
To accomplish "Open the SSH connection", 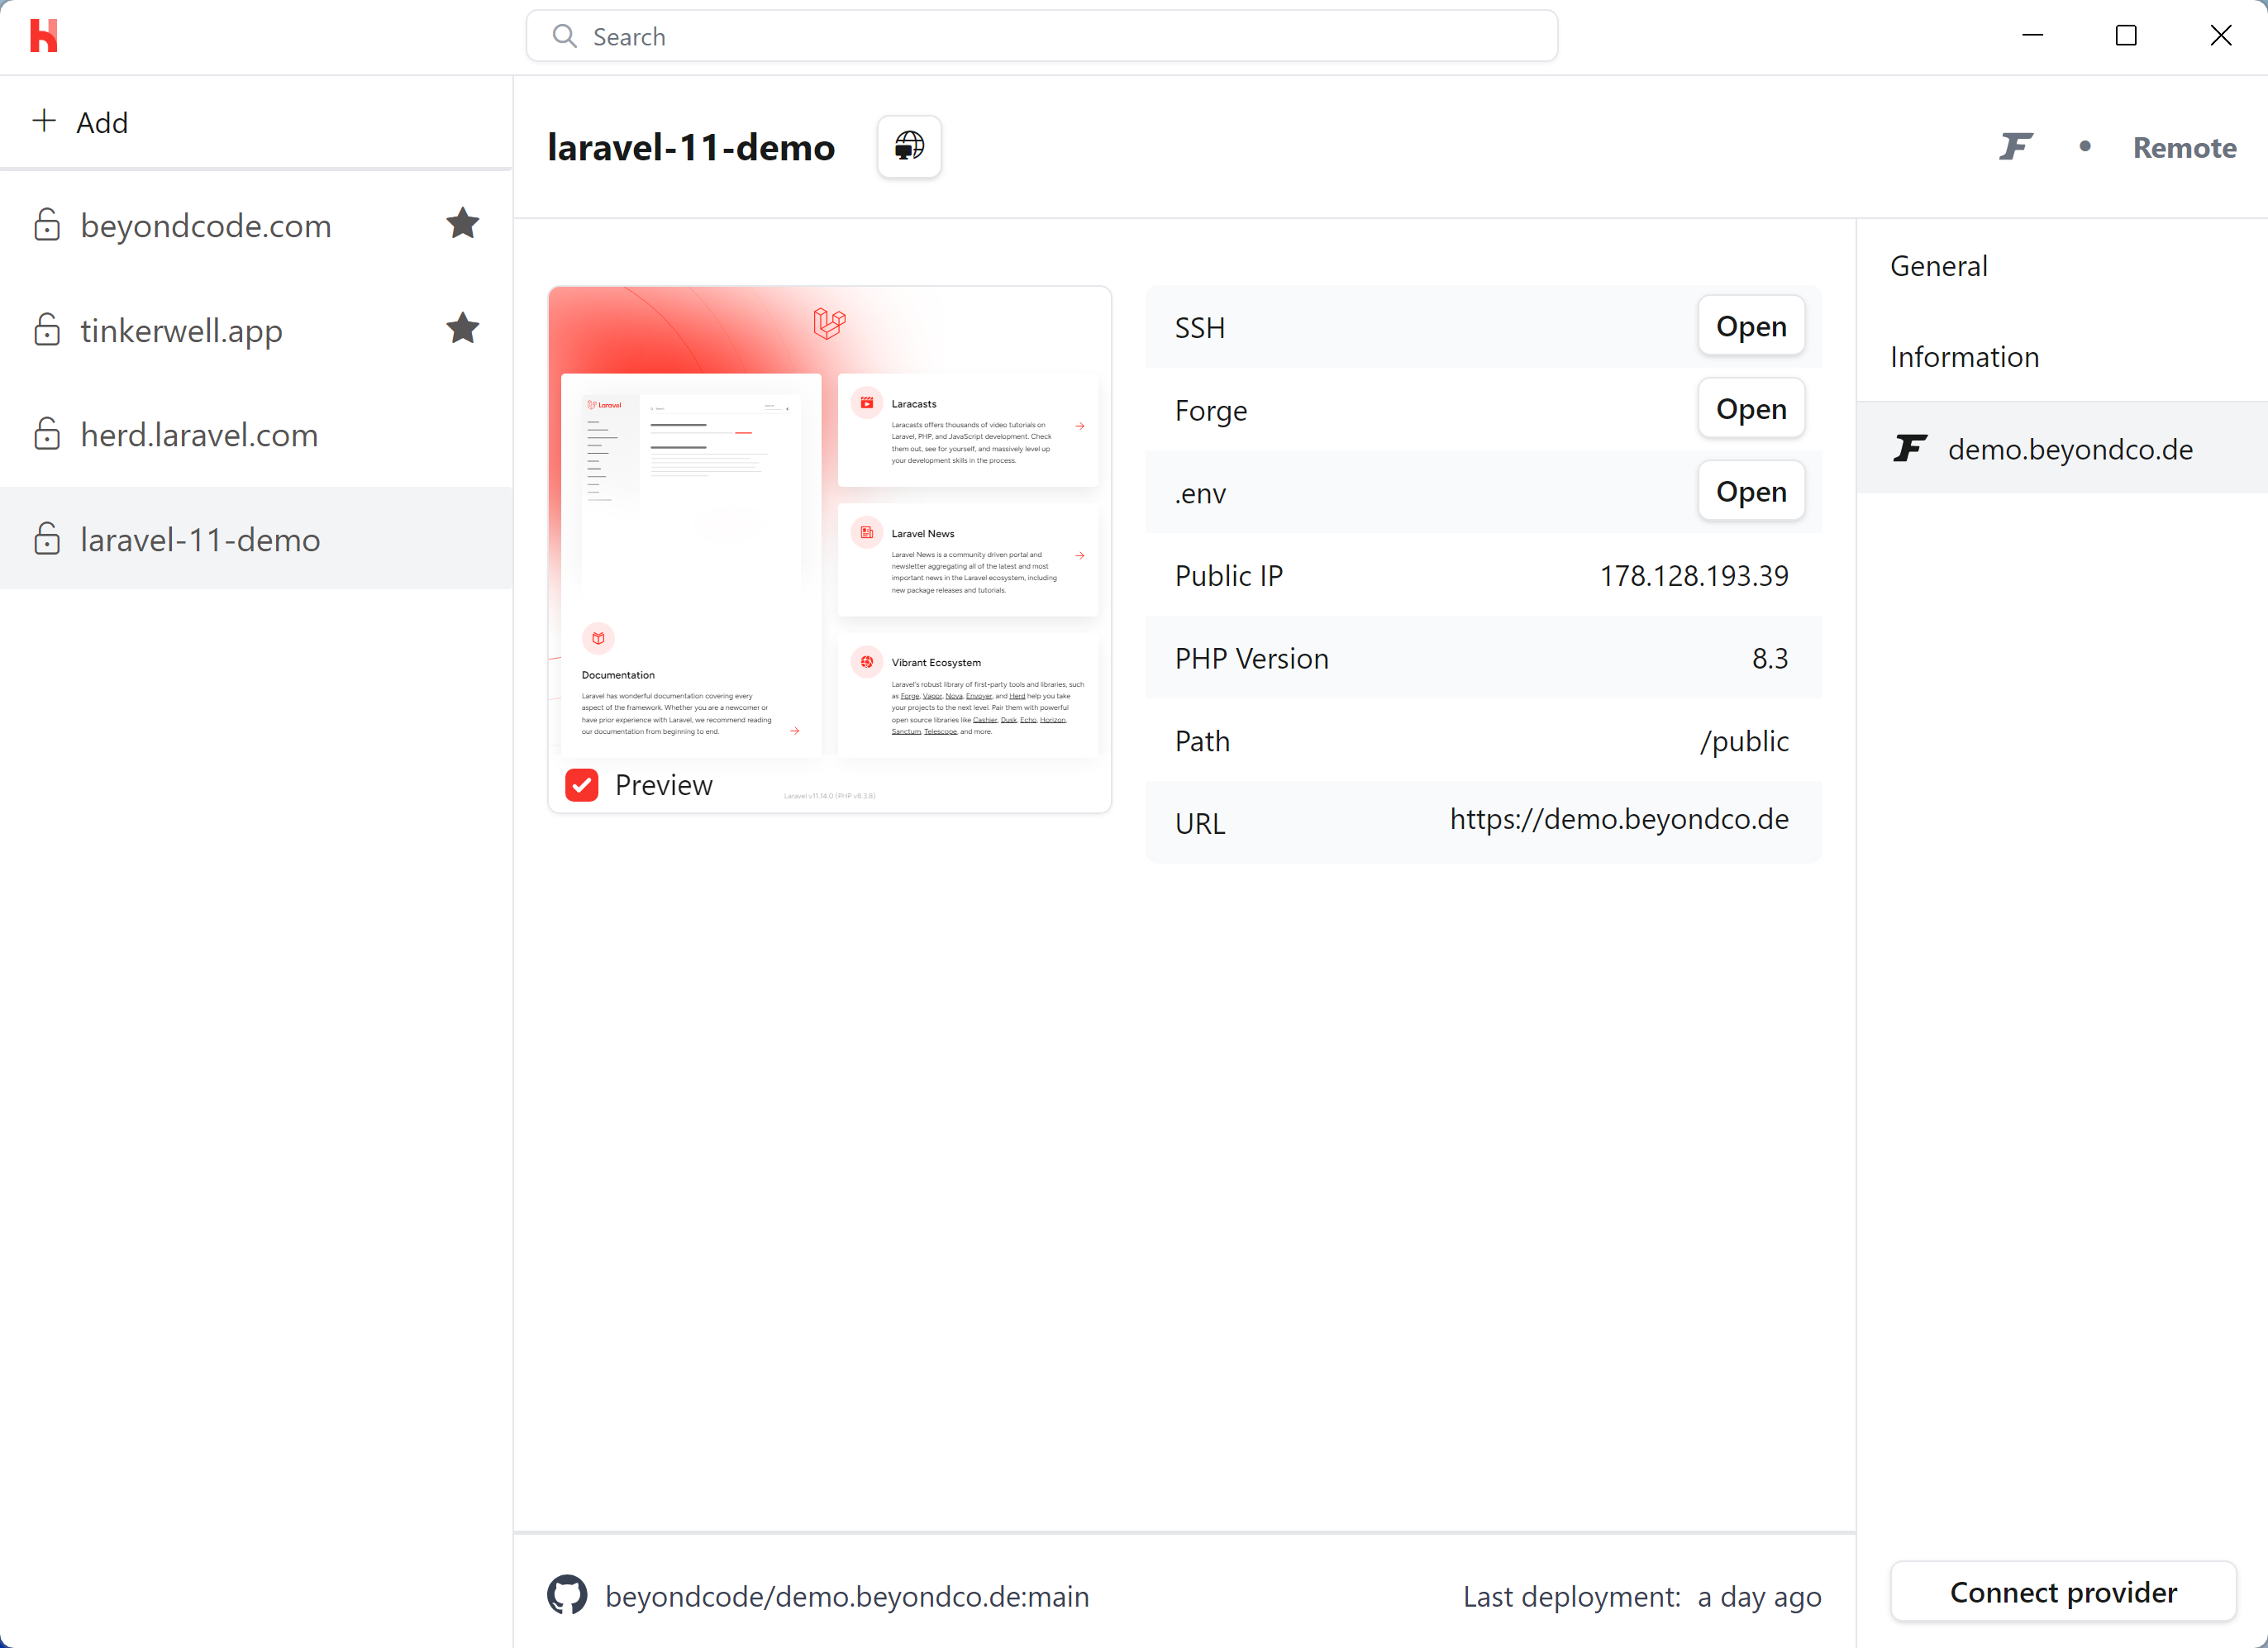I will pos(1749,326).
